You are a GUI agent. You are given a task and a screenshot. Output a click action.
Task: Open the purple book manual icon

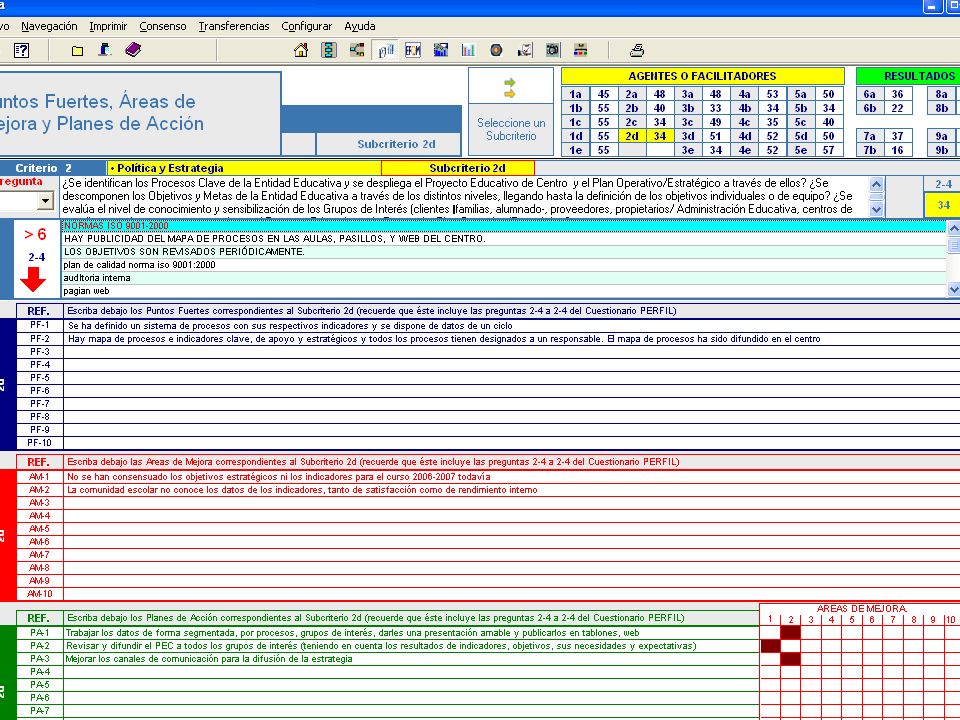[x=133, y=50]
